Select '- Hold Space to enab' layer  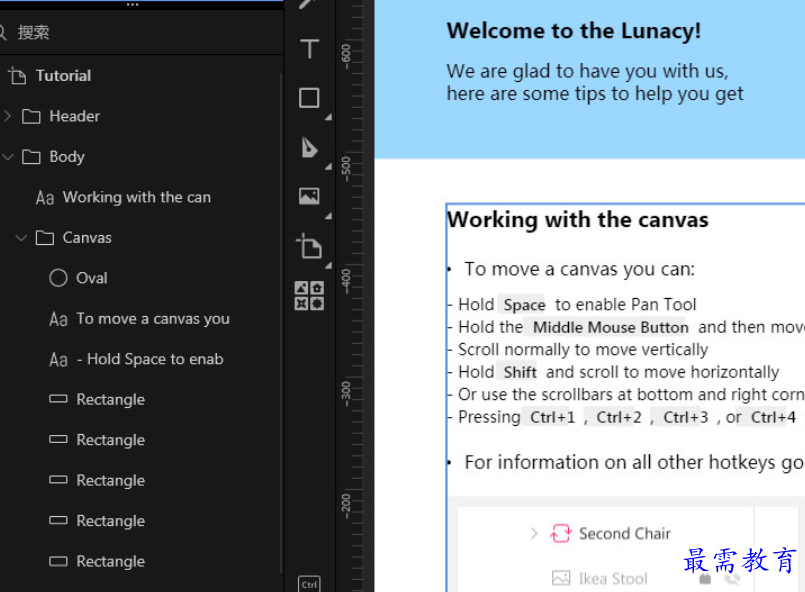[141, 359]
